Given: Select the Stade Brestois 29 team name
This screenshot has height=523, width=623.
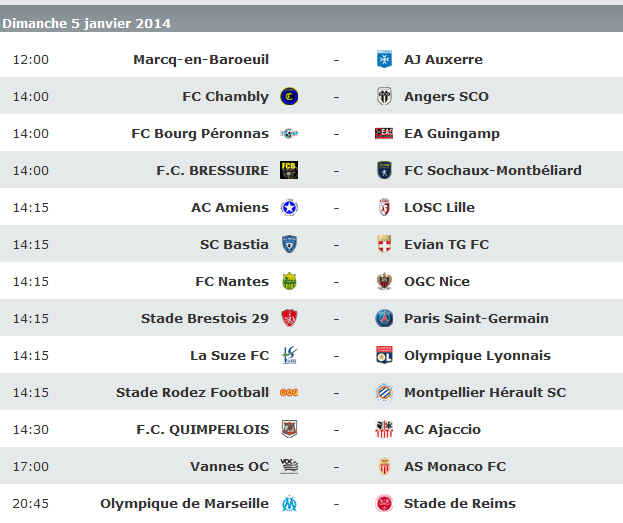Looking at the screenshot, I should (x=205, y=318).
